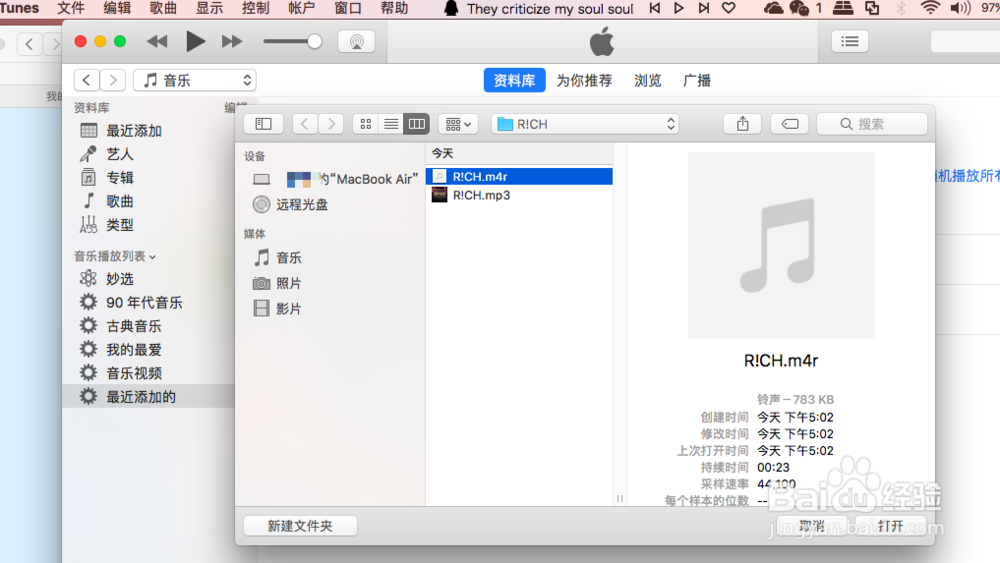Click the iTunes fast-forward button
The height and width of the screenshot is (563, 1000).
point(232,41)
